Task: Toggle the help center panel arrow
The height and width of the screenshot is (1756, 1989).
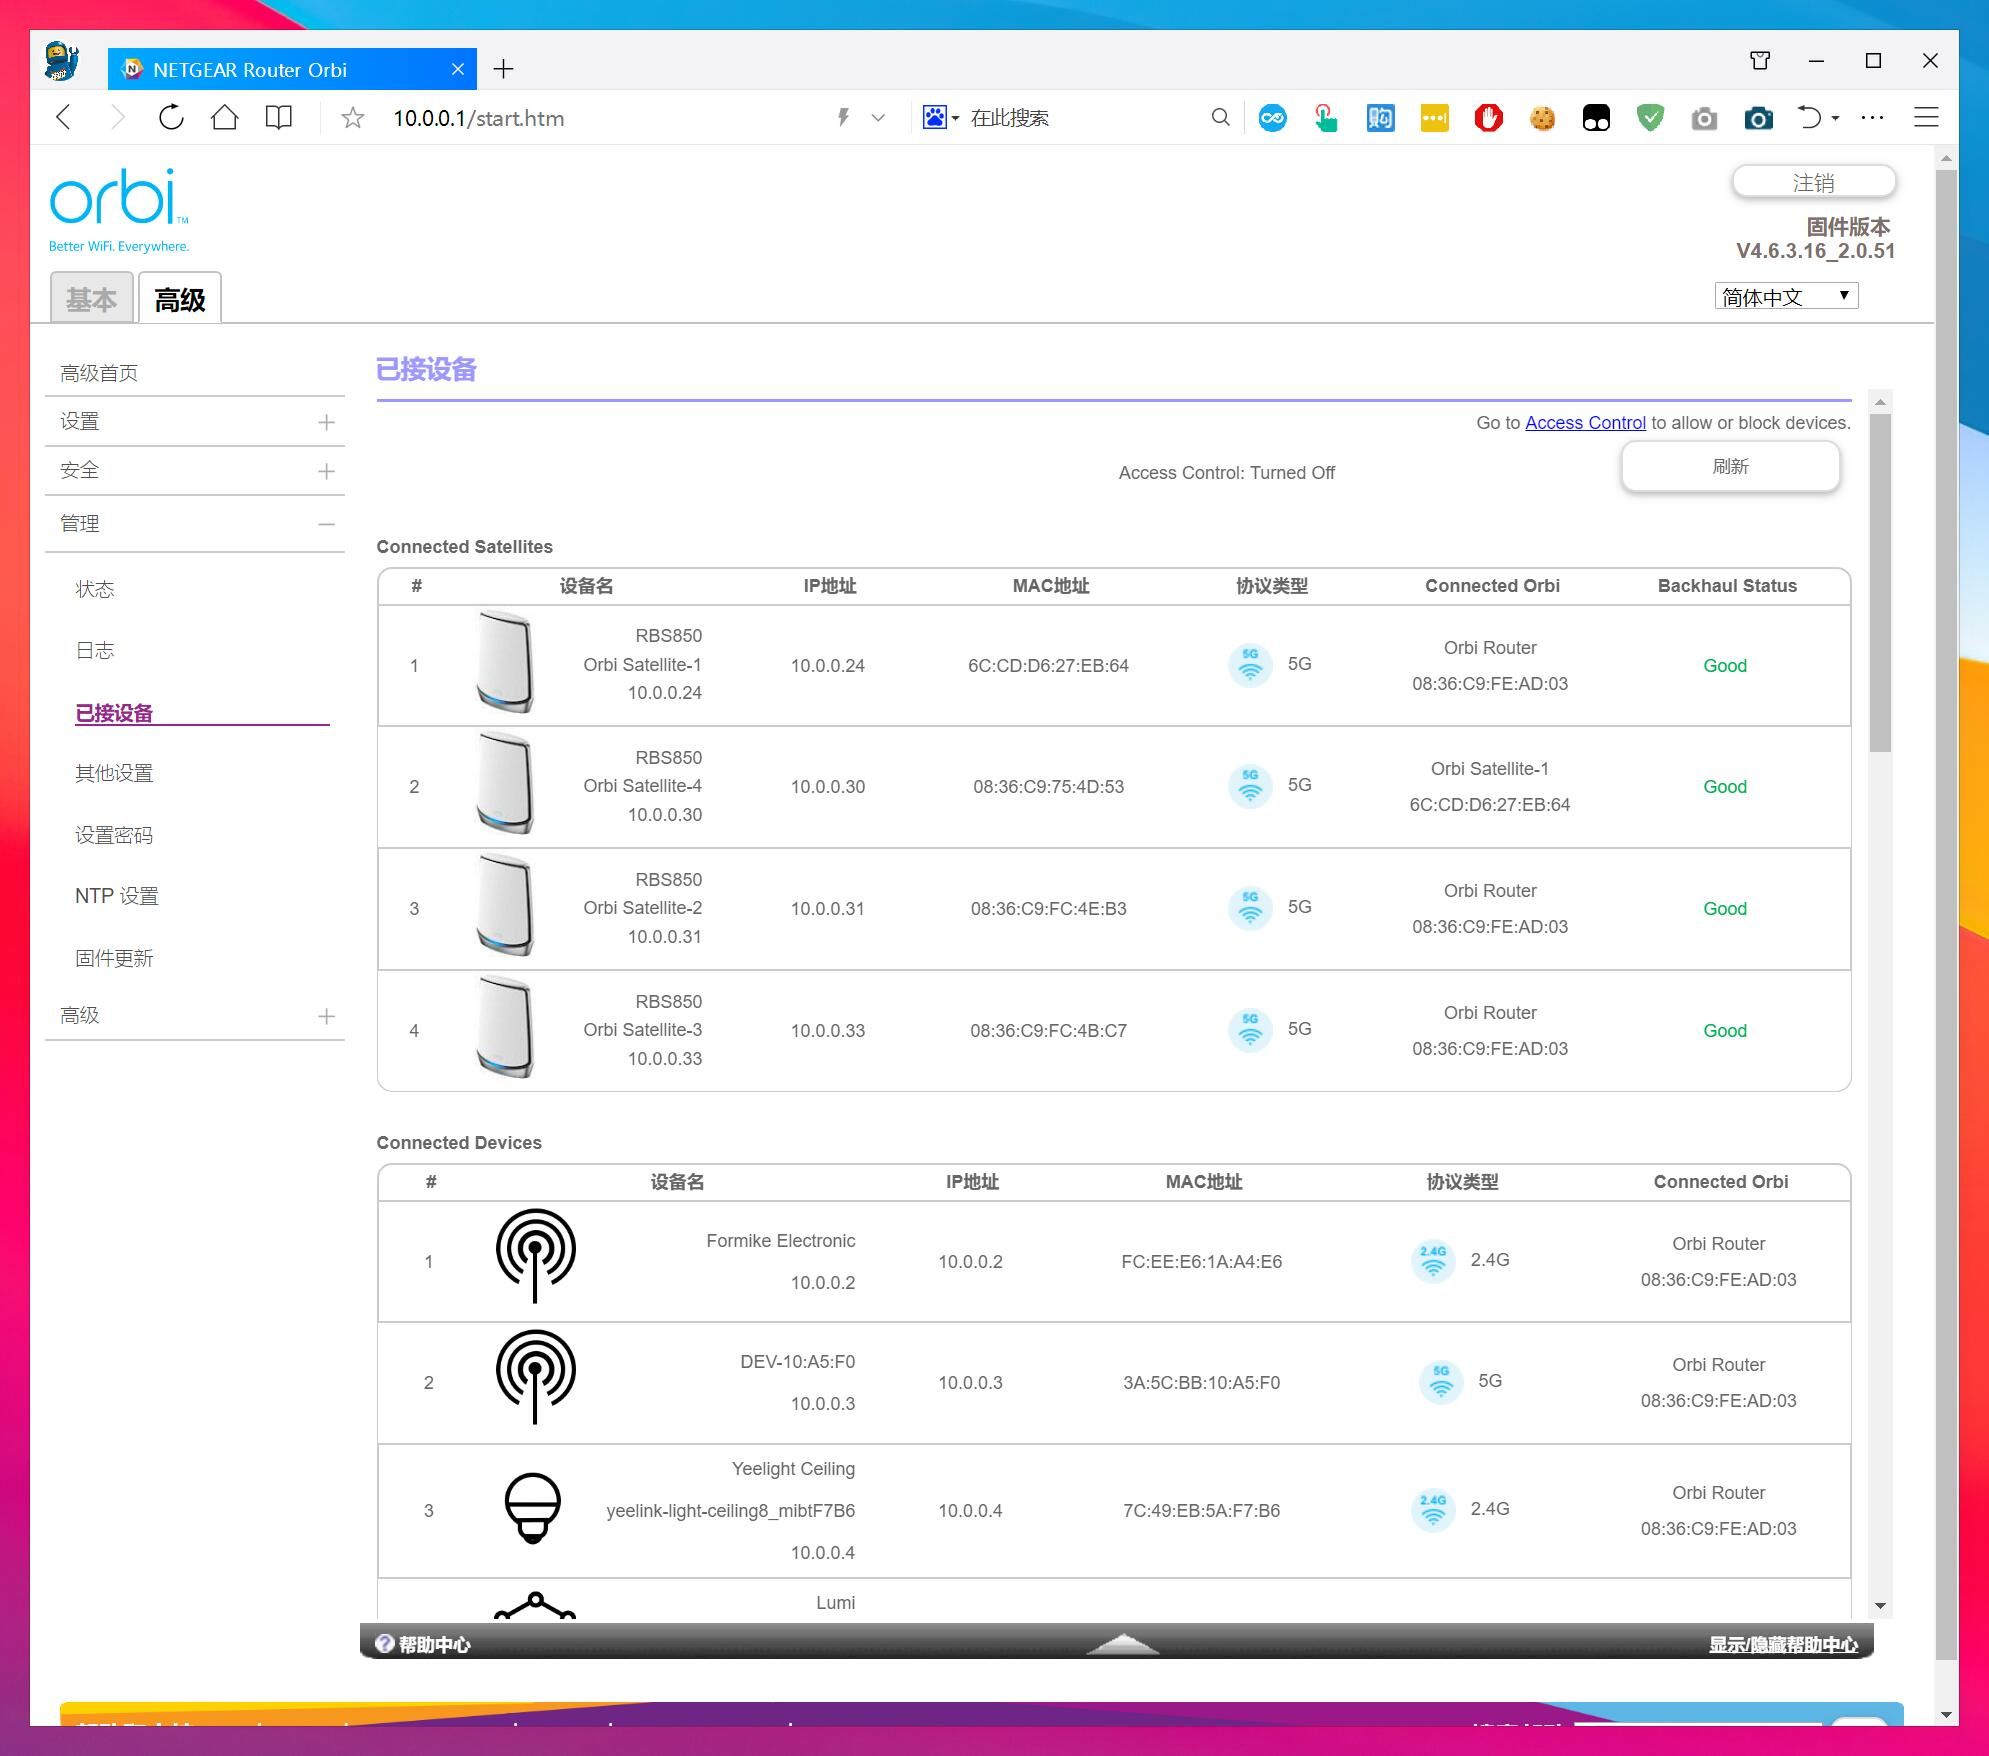Action: 1122,1643
